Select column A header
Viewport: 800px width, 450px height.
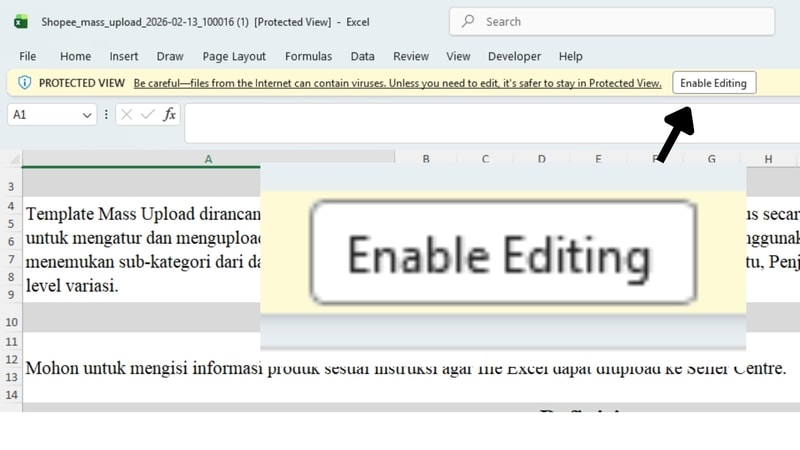coord(208,159)
